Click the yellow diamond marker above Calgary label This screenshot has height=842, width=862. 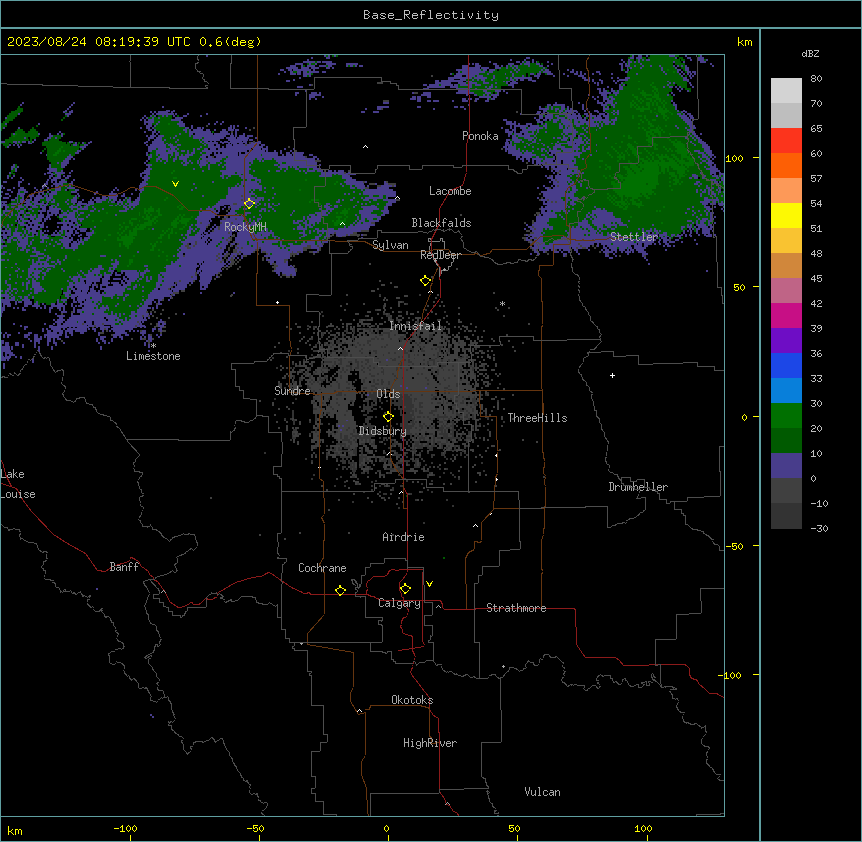[x=405, y=589]
